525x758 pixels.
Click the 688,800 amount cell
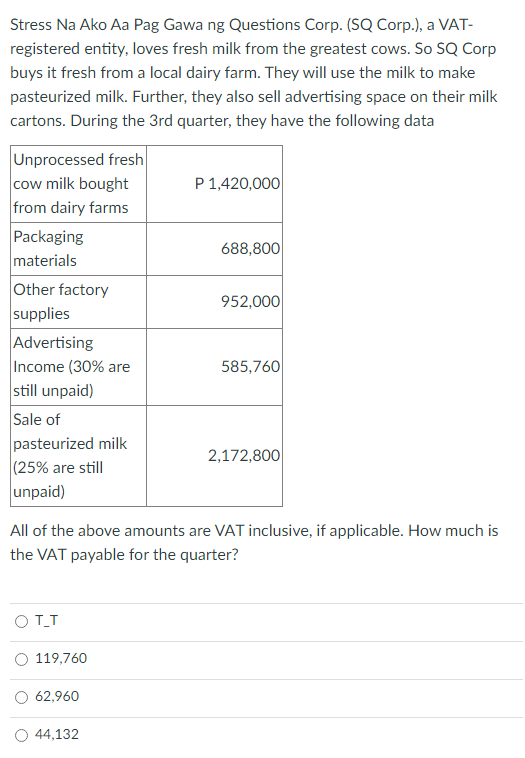(x=215, y=249)
